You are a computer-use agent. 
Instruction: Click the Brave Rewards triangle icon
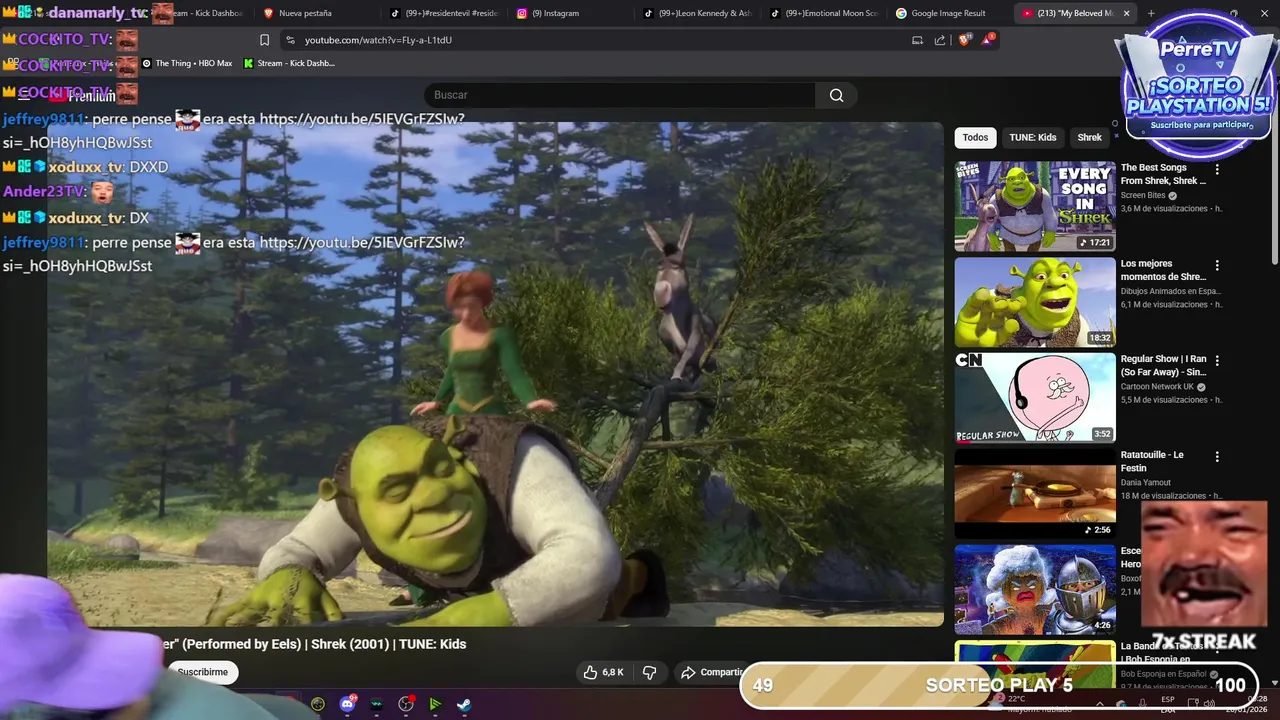pyautogui.click(x=989, y=40)
